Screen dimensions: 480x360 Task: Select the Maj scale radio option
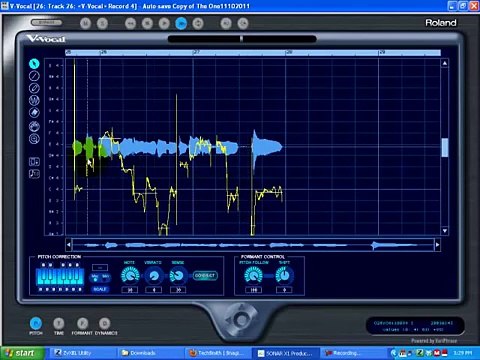(x=95, y=278)
